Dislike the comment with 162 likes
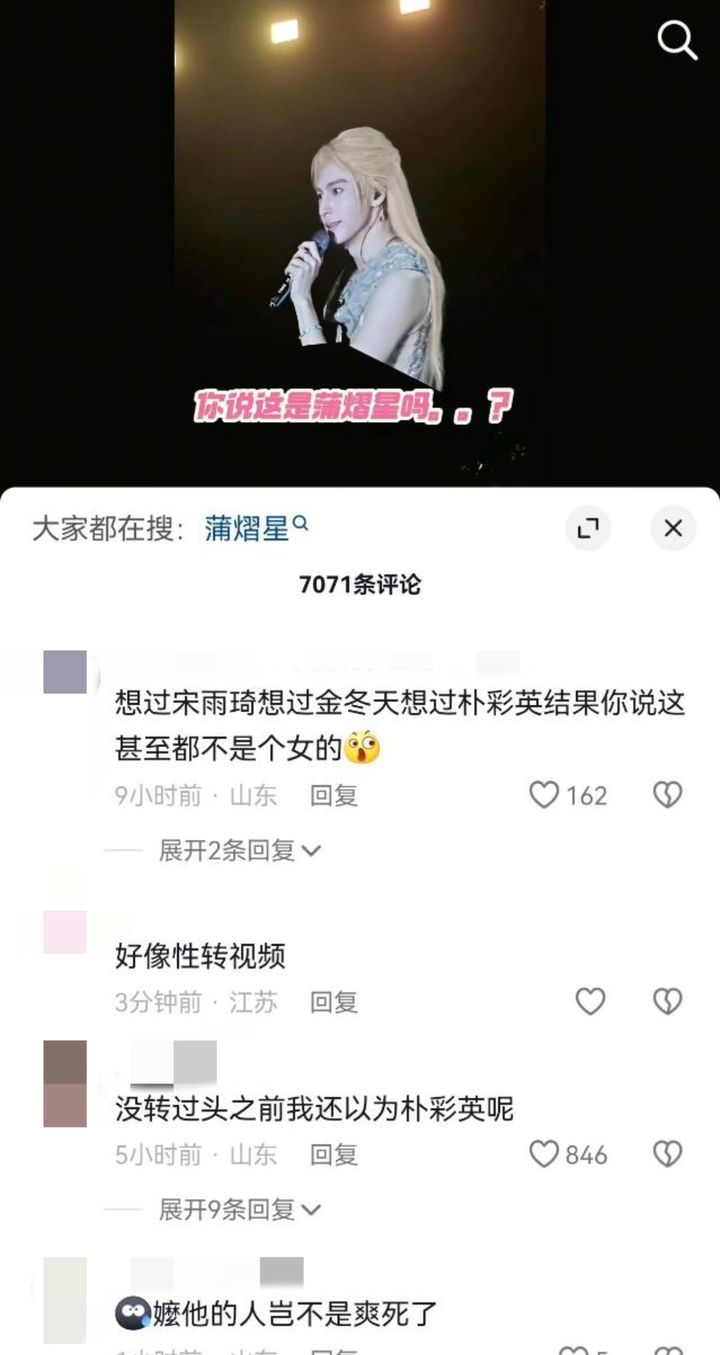Screen dimensions: 720x1355 point(667,795)
